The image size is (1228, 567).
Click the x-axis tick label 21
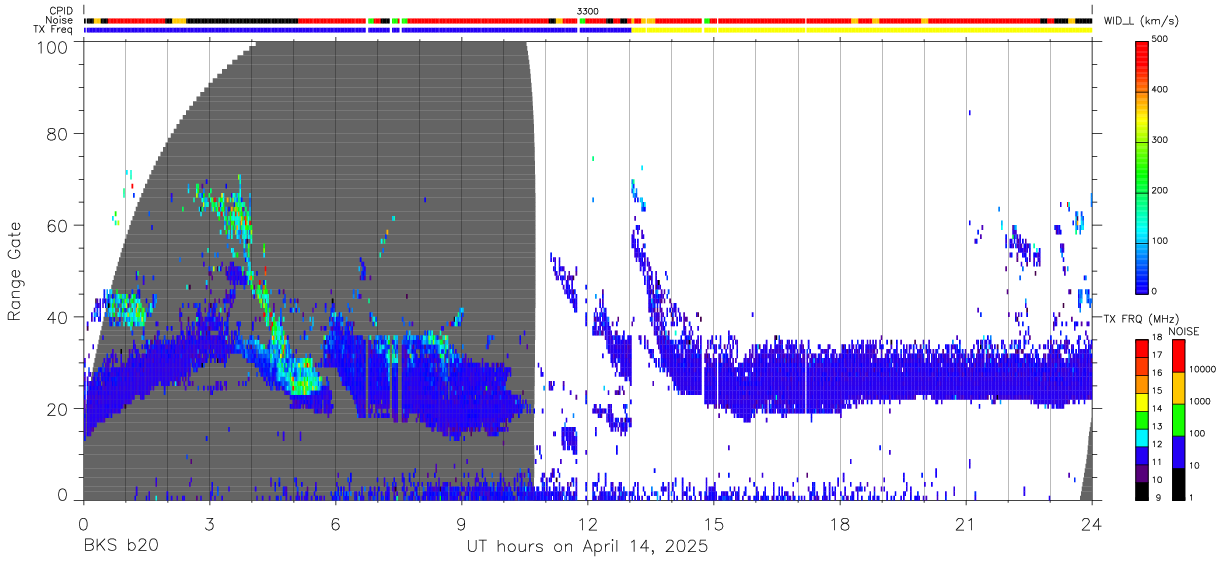coord(966,523)
